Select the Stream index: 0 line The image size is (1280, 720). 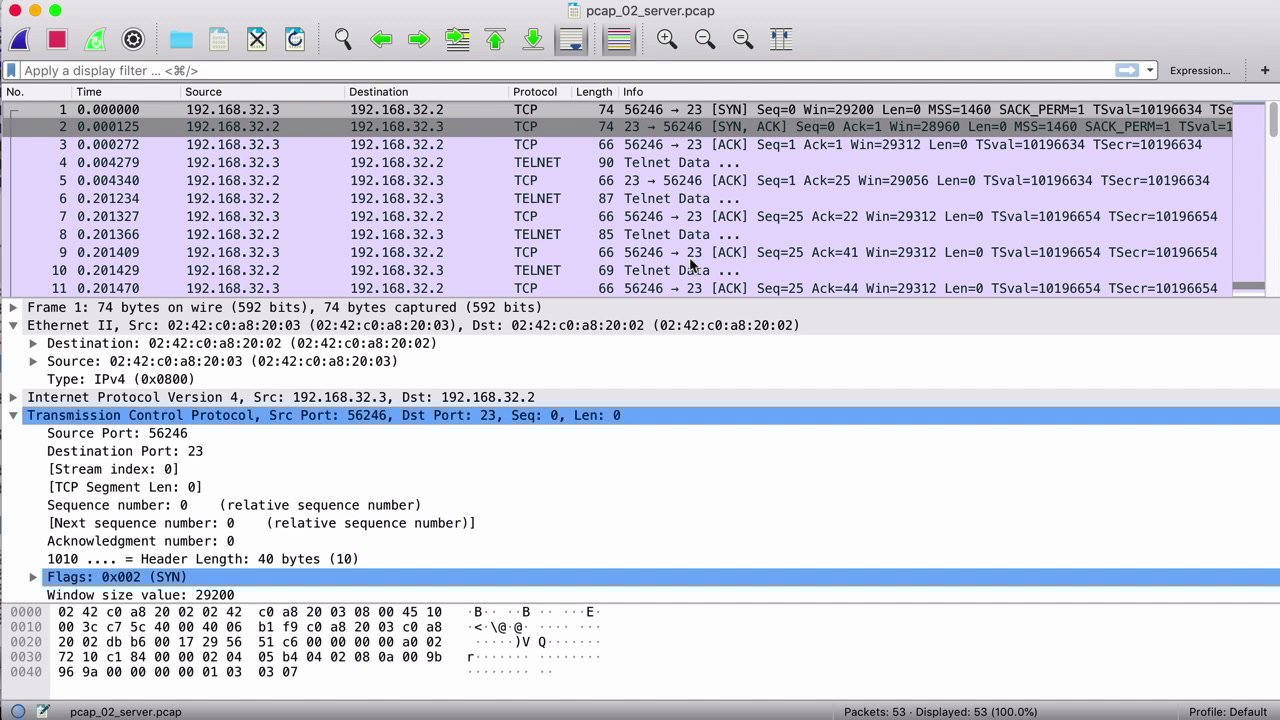pyautogui.click(x=113, y=469)
